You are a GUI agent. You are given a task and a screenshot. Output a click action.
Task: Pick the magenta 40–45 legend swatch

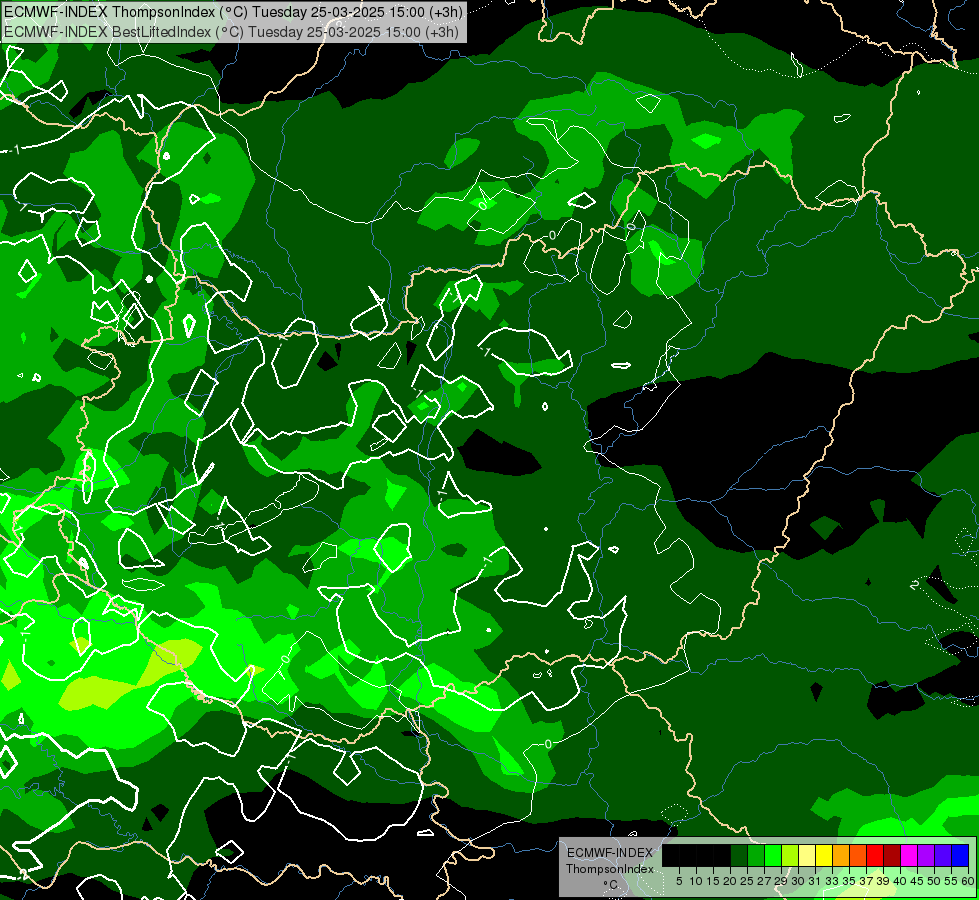[909, 855]
